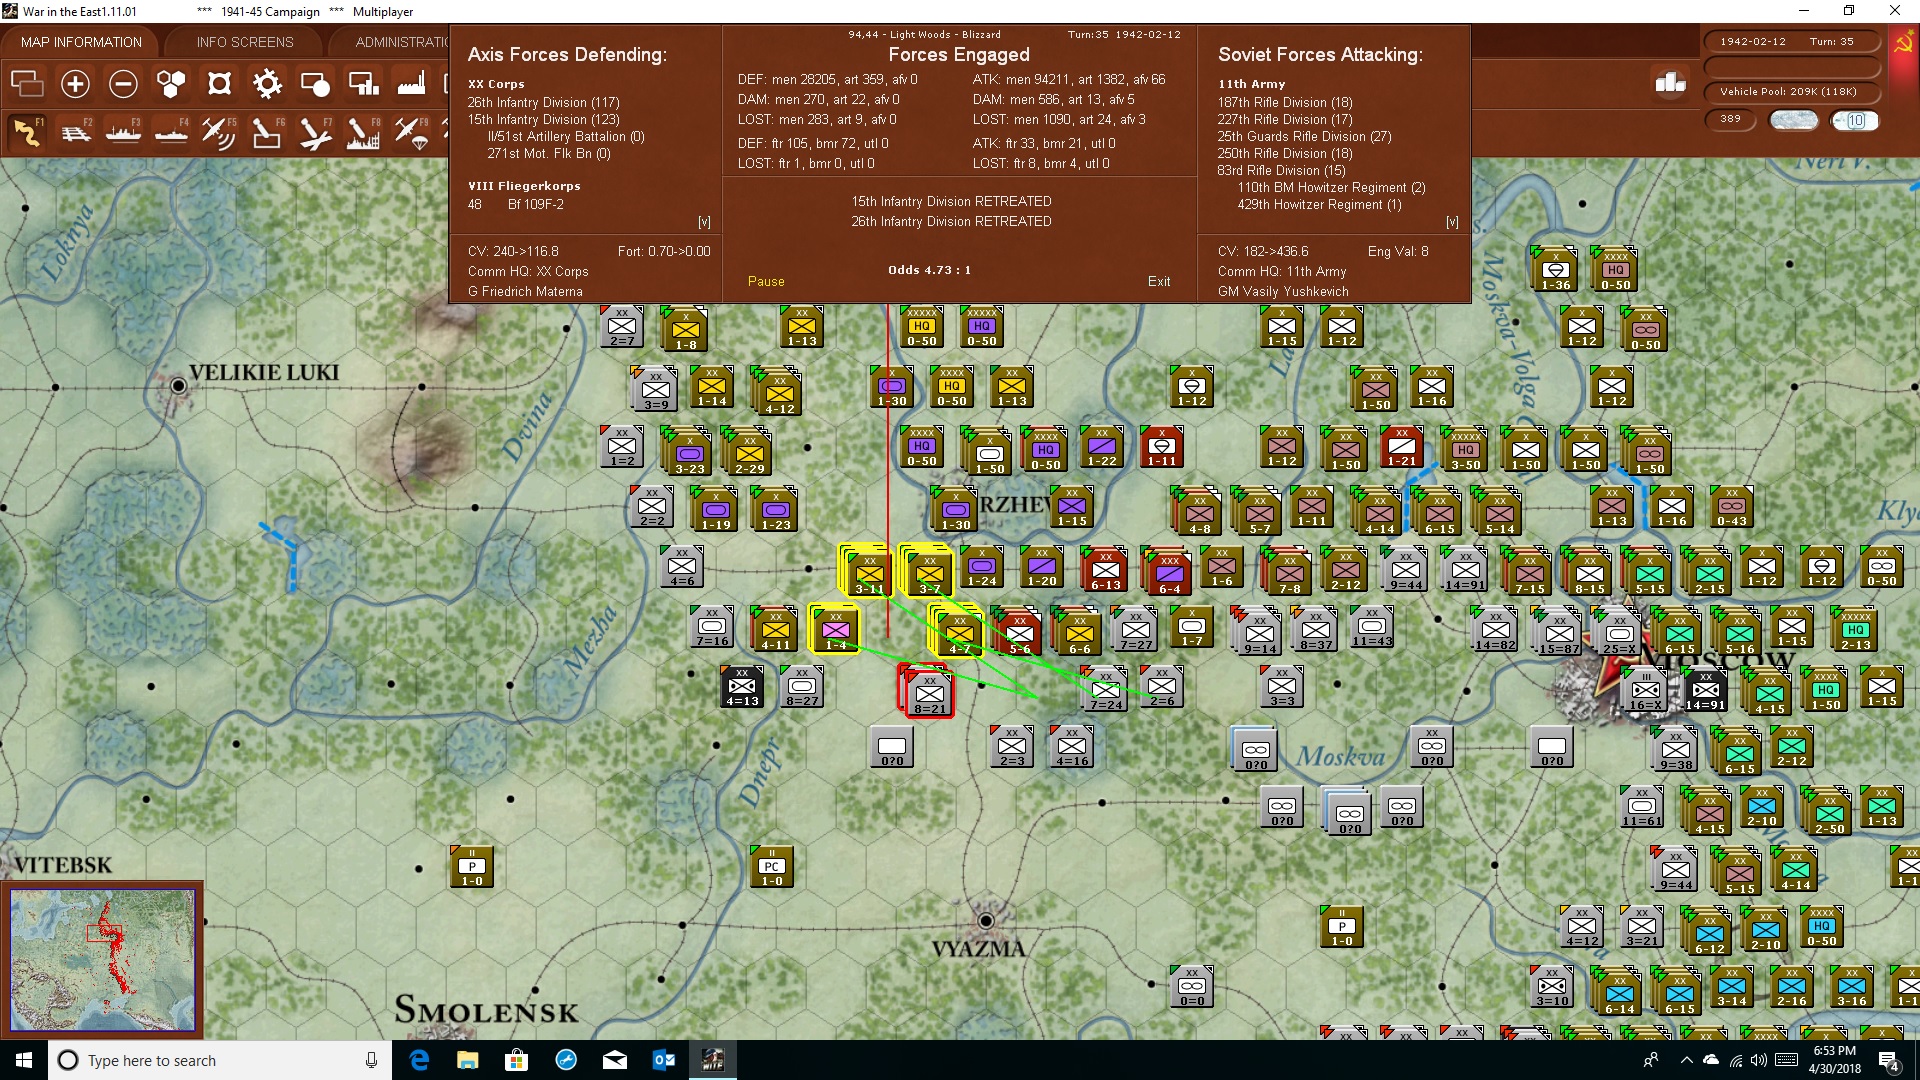The width and height of the screenshot is (1920, 1080).
Task: Click the 26th Infantry Division (117) entry
Action: pyautogui.click(x=543, y=102)
